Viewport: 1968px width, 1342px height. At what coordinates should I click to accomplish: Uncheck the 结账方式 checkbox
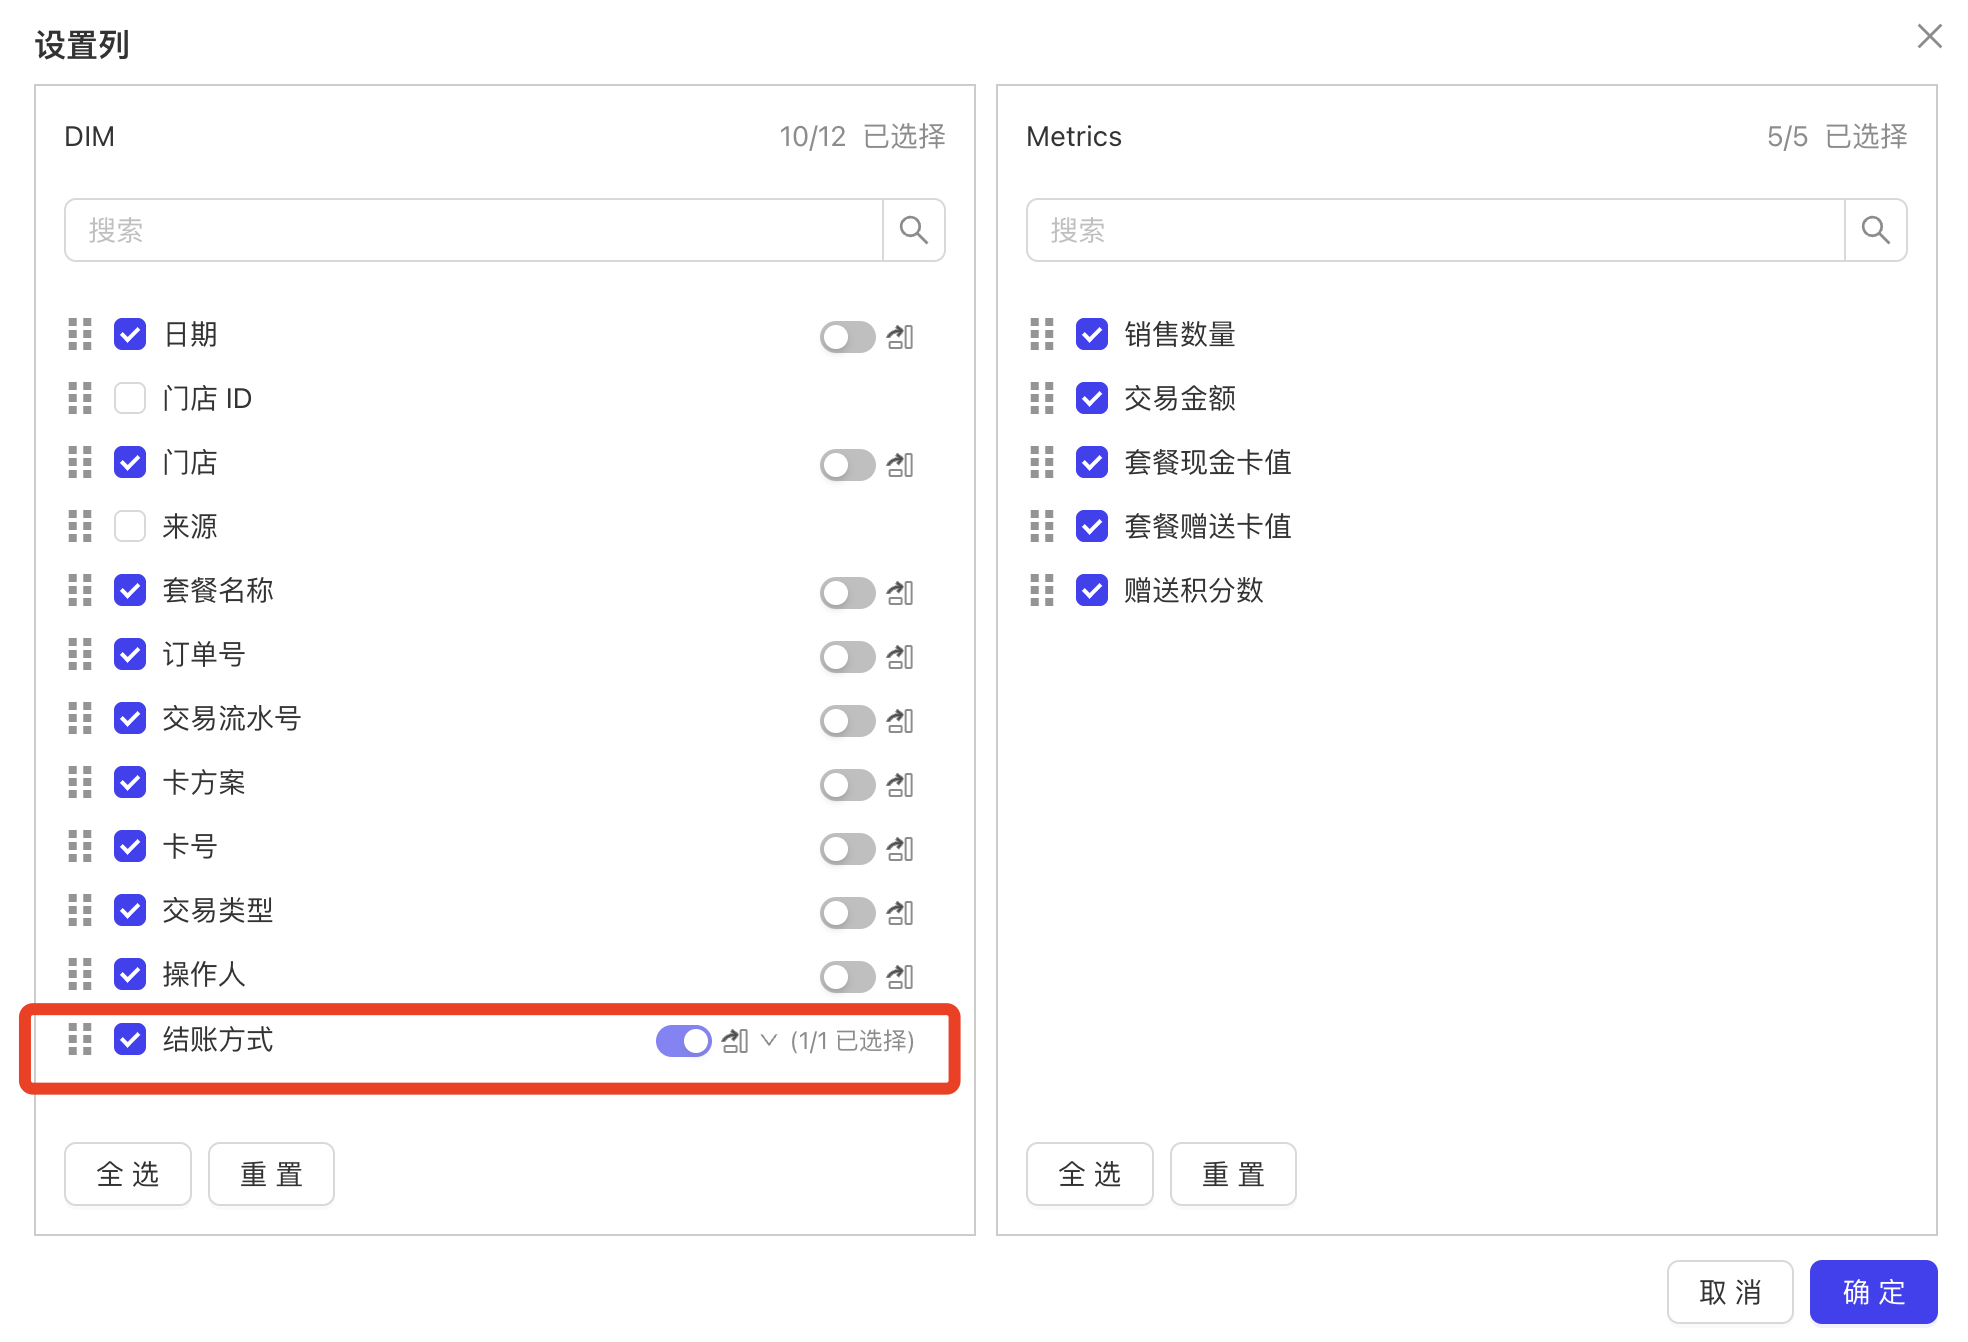pos(130,1039)
